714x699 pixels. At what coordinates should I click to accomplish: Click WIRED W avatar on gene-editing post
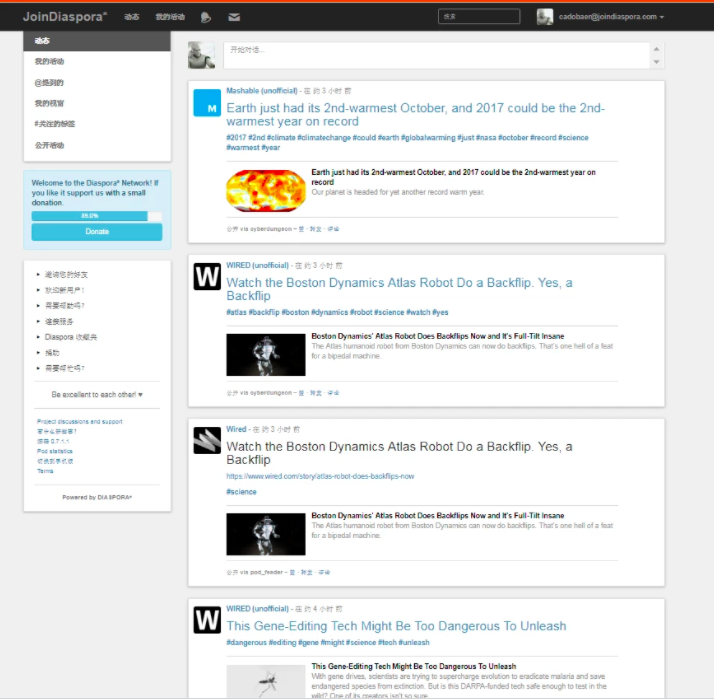[207, 620]
